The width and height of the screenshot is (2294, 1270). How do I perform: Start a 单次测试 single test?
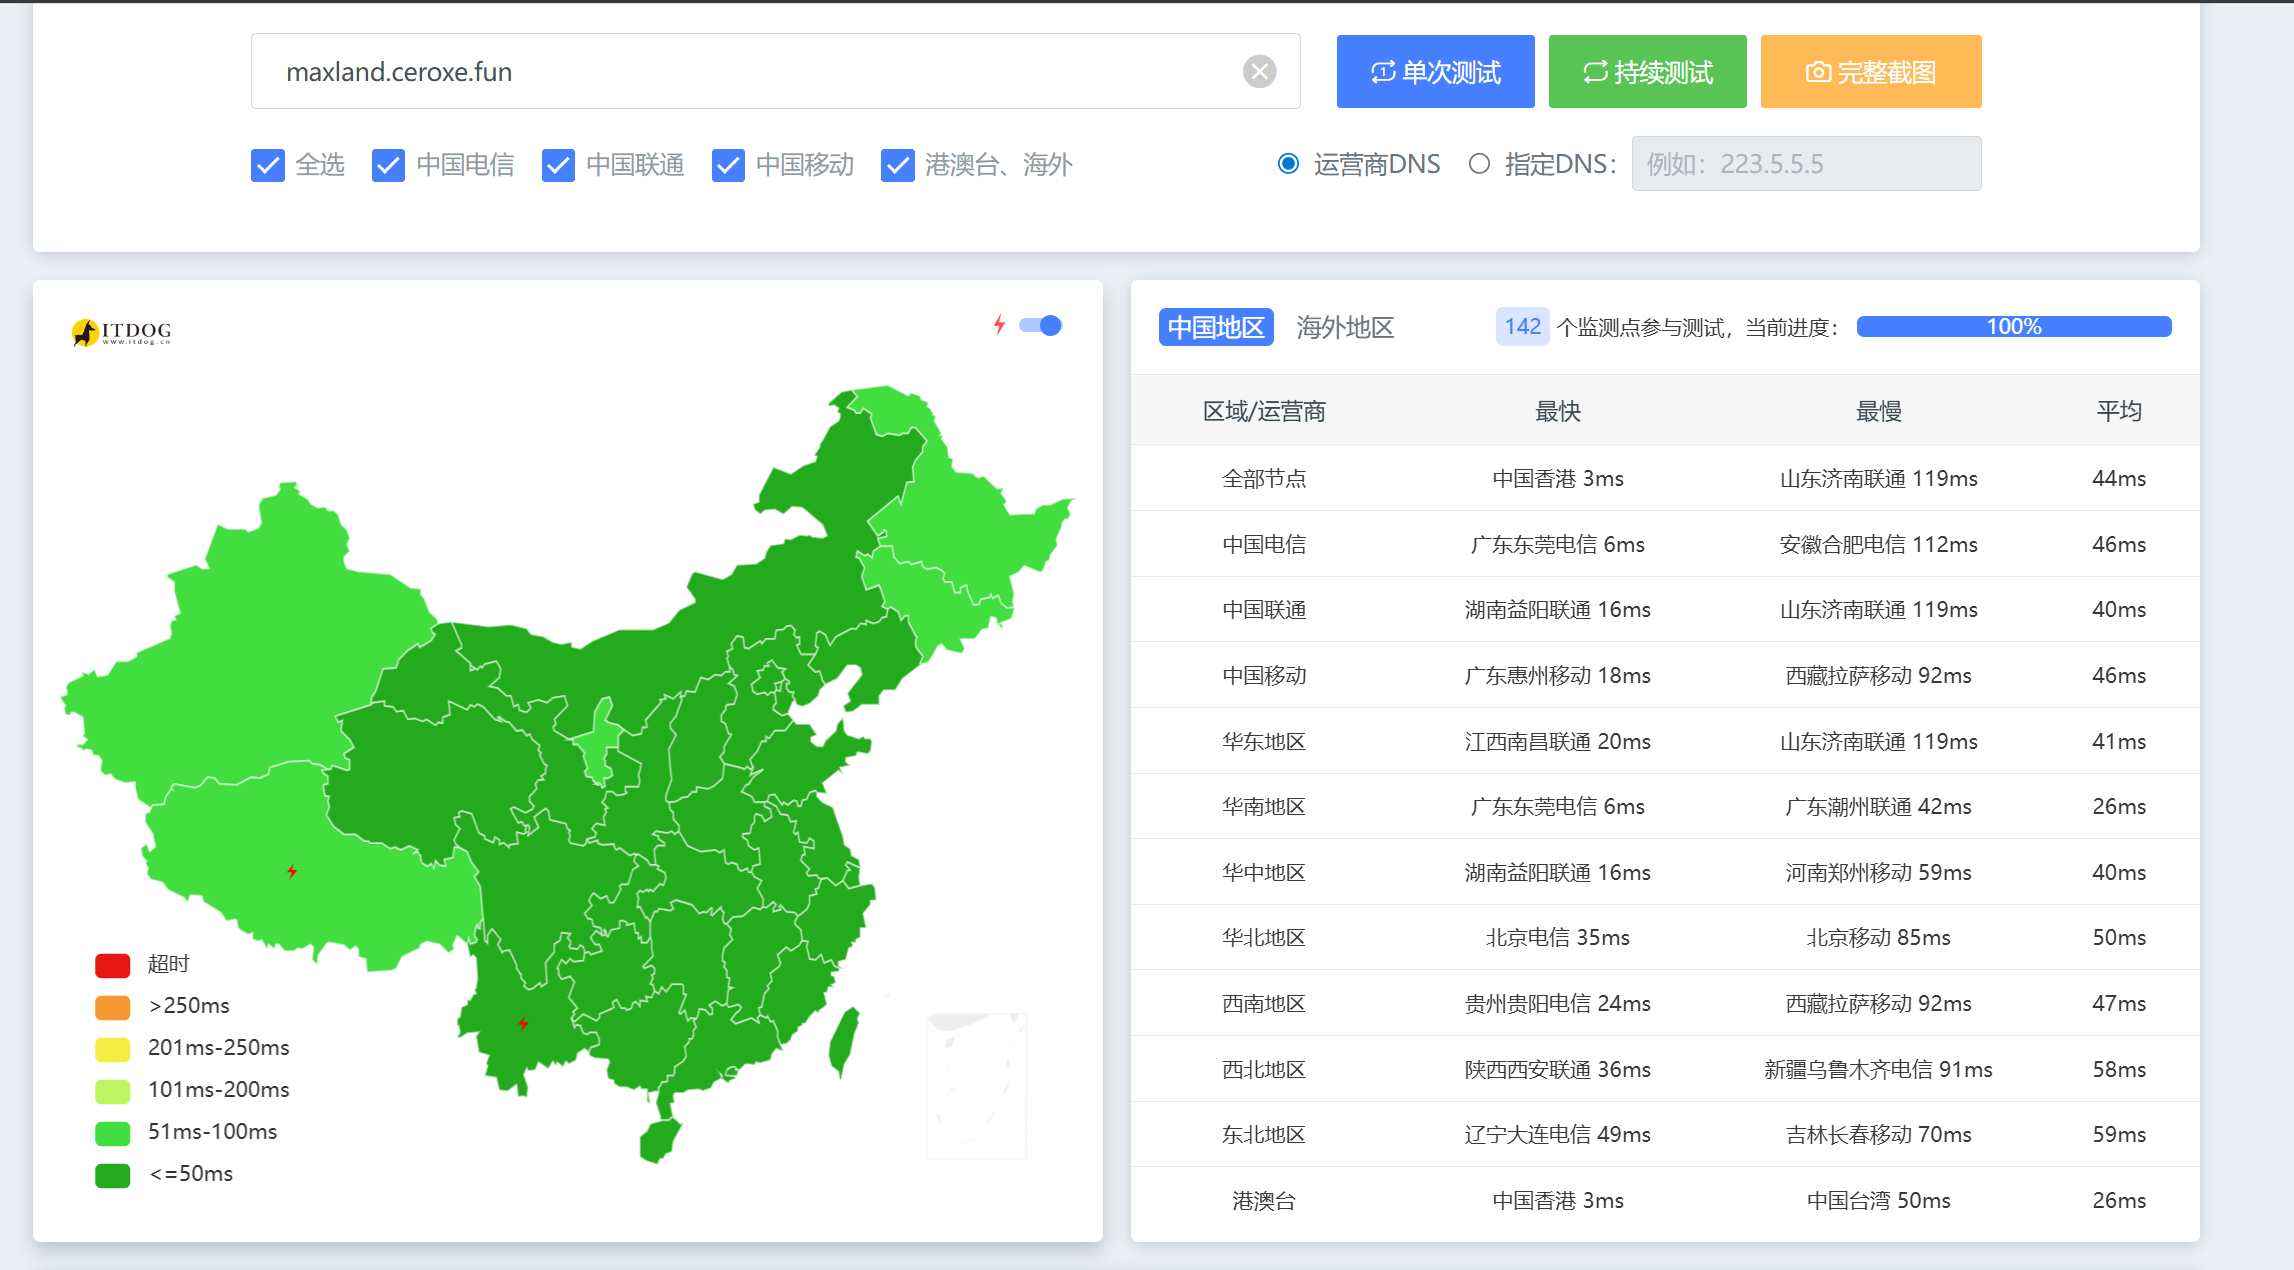tap(1435, 72)
